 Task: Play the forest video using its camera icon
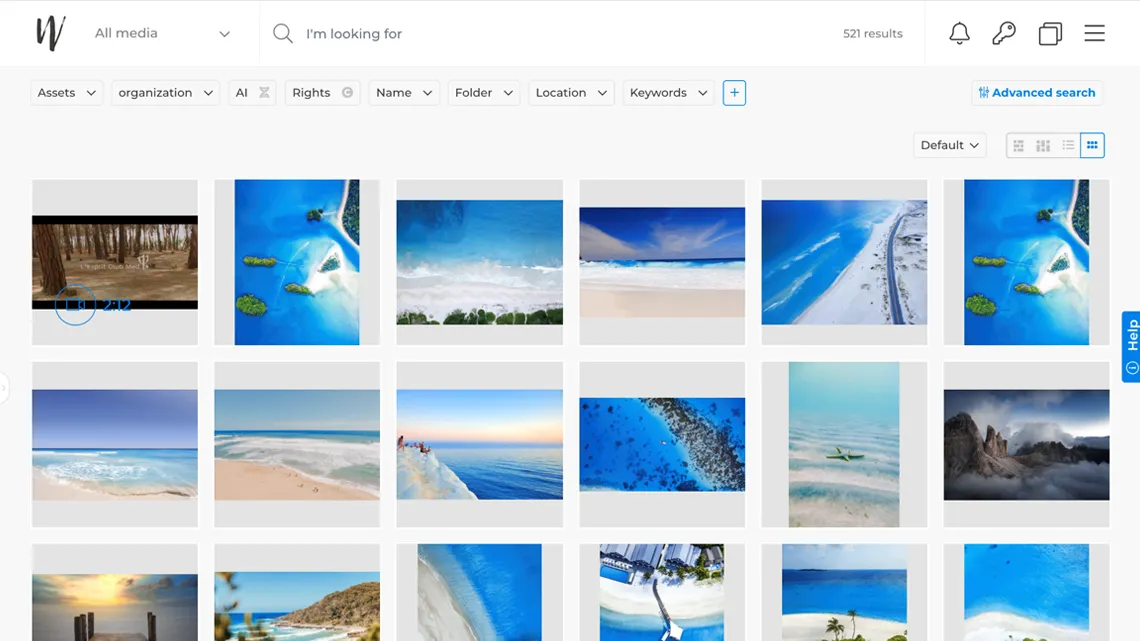(76, 305)
